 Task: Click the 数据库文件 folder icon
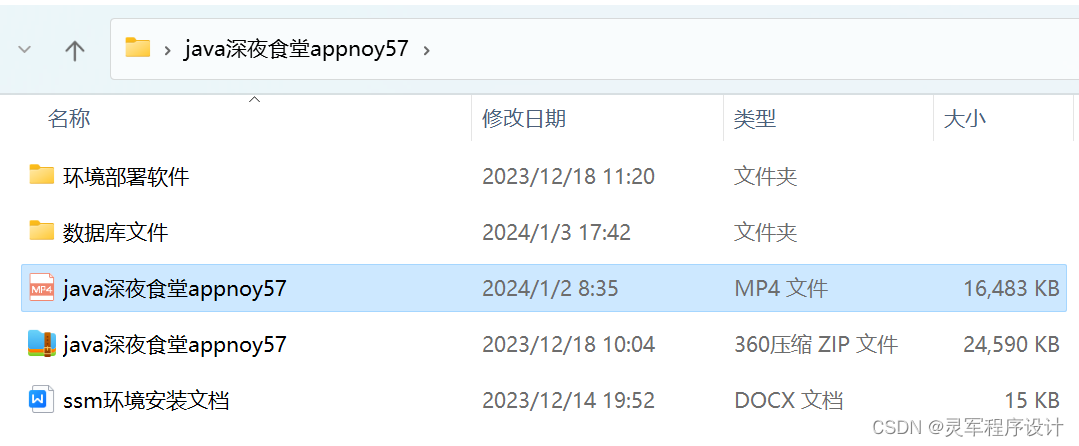pos(42,231)
